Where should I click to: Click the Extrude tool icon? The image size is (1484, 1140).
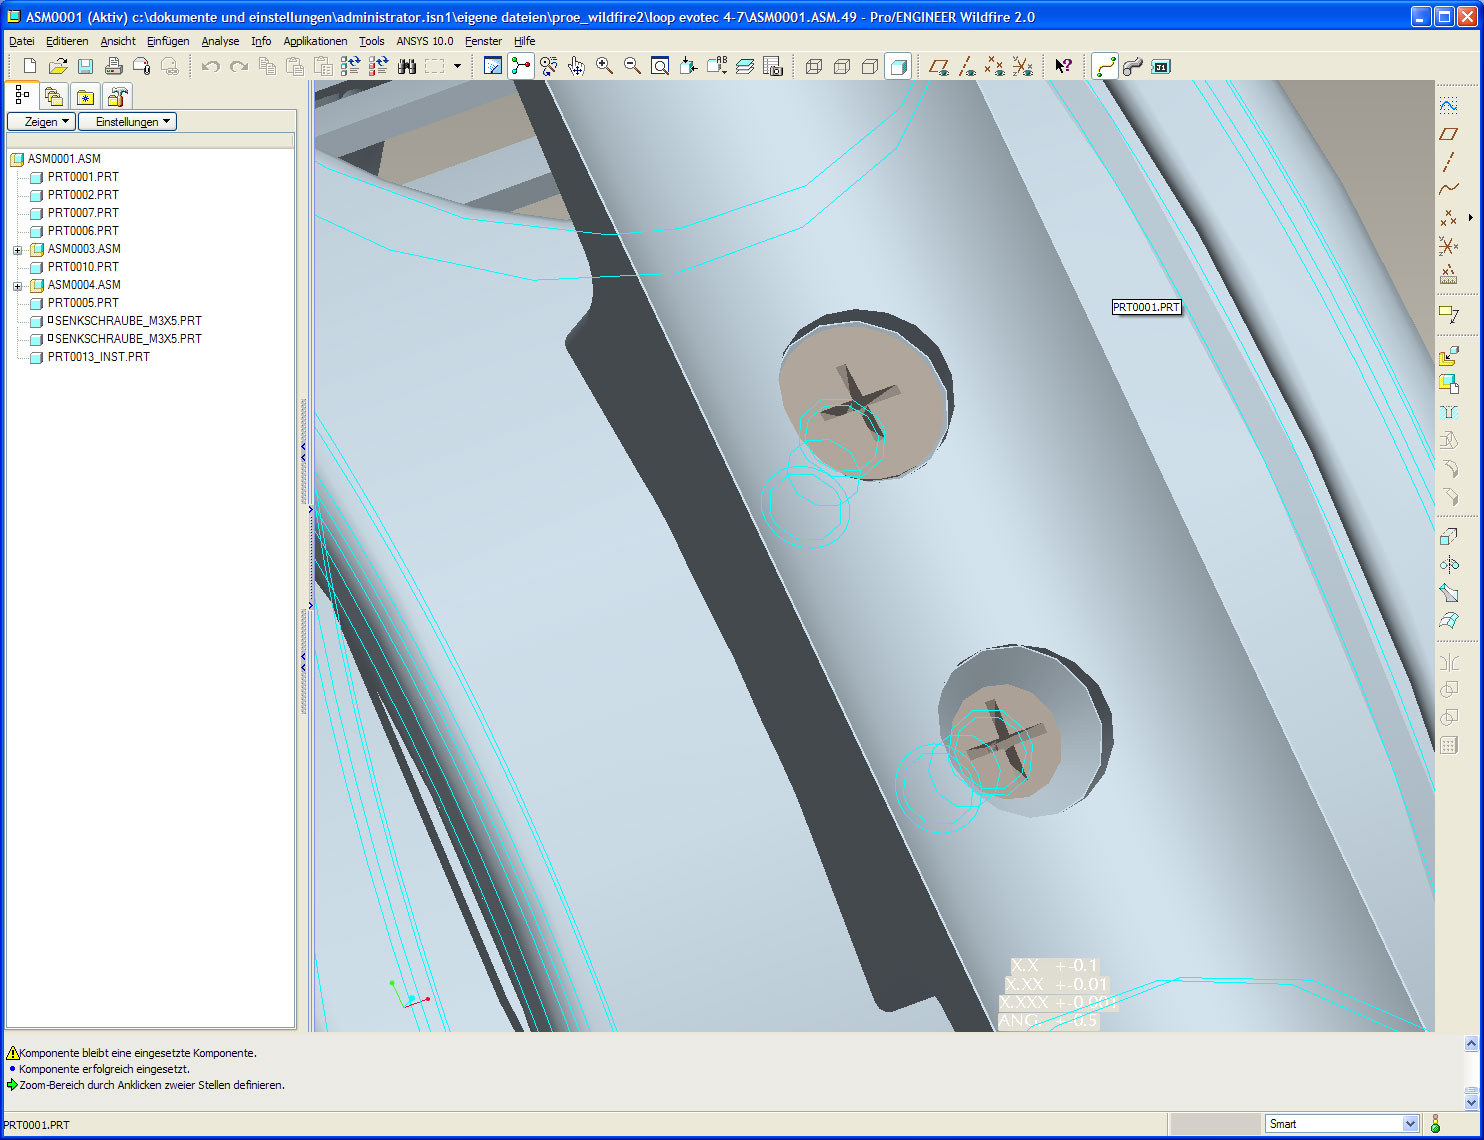(x=1448, y=536)
